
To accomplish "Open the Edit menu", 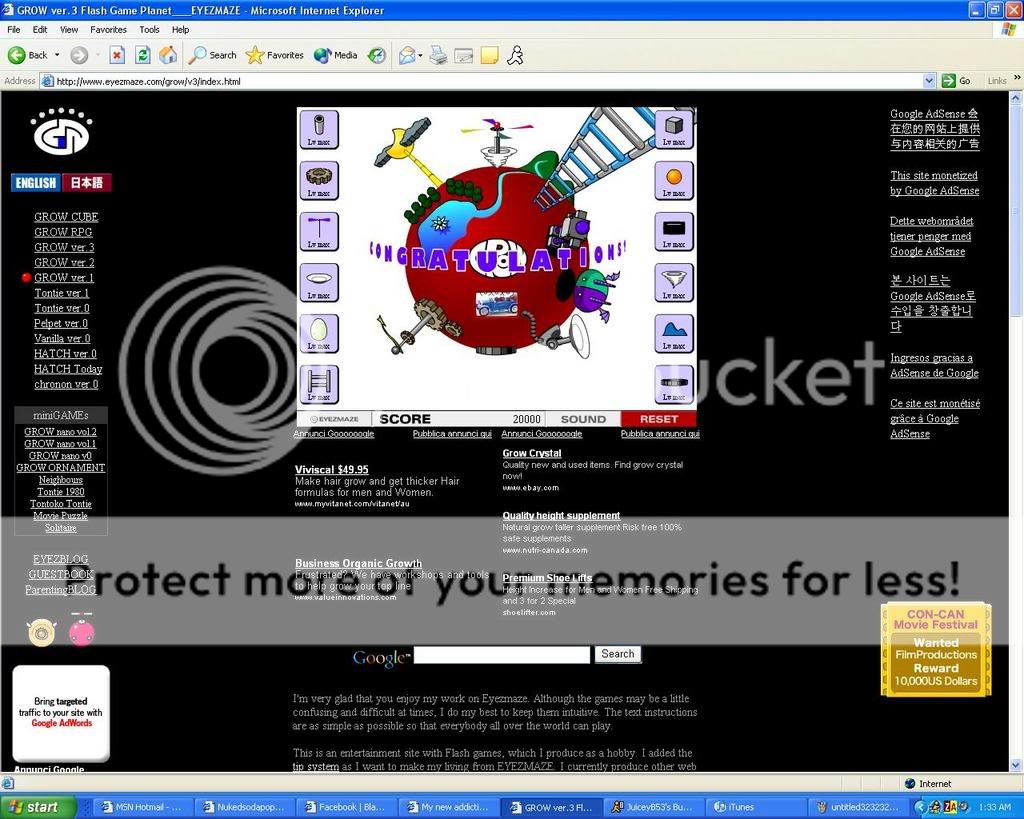I will click(x=40, y=29).
